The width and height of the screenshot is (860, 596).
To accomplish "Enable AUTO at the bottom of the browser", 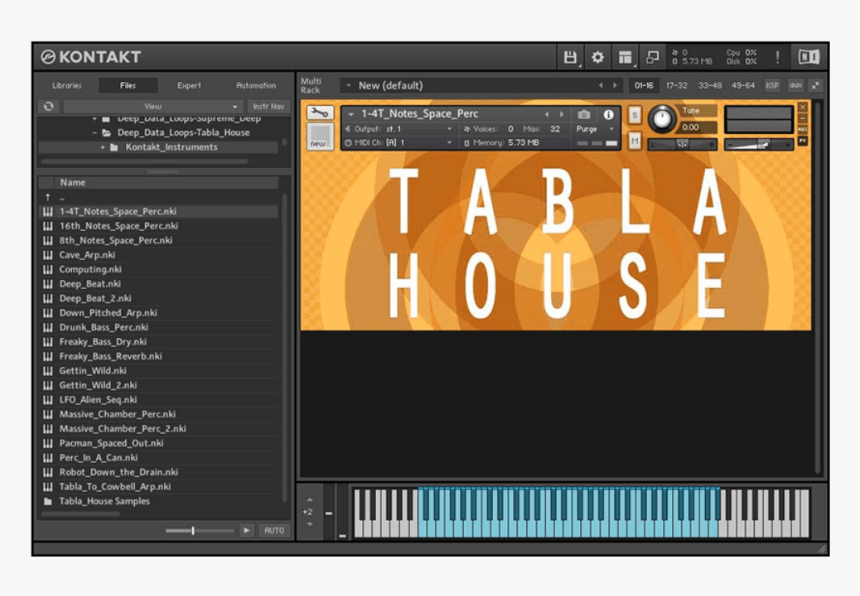I will [x=273, y=531].
